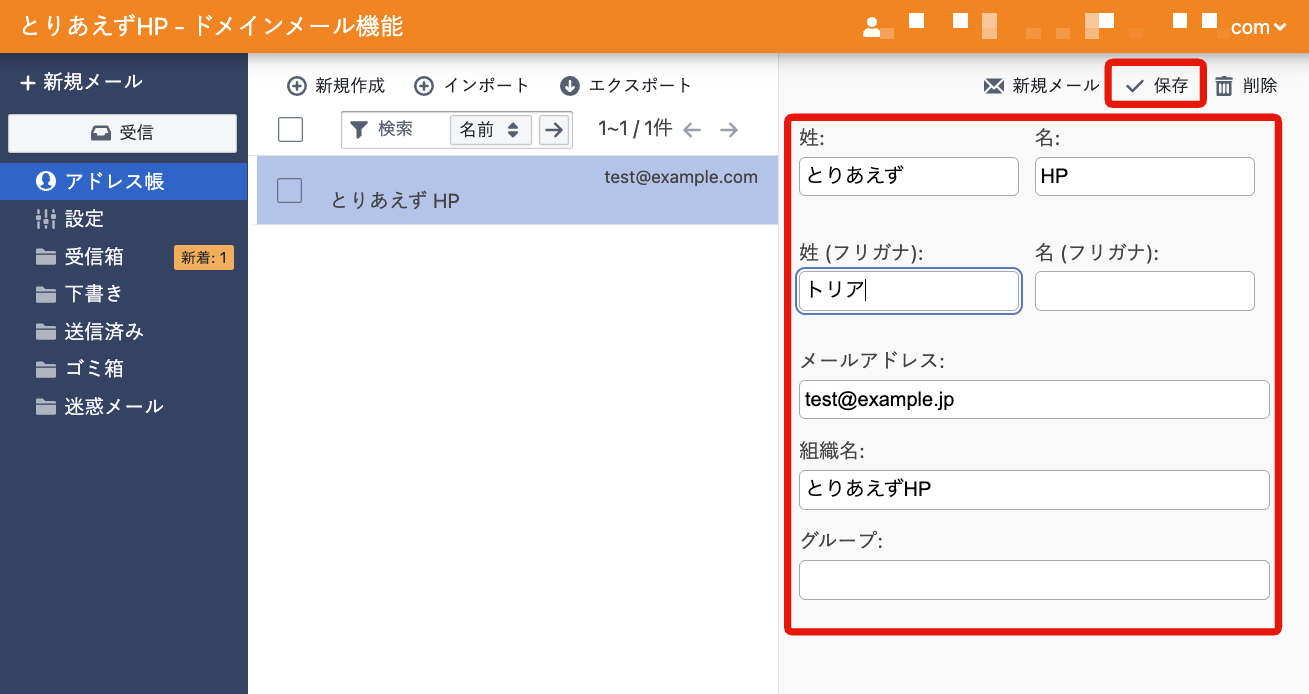This screenshot has height=694, width=1309.
Task: Click the 名 (フリガナ) input field
Action: click(1144, 291)
